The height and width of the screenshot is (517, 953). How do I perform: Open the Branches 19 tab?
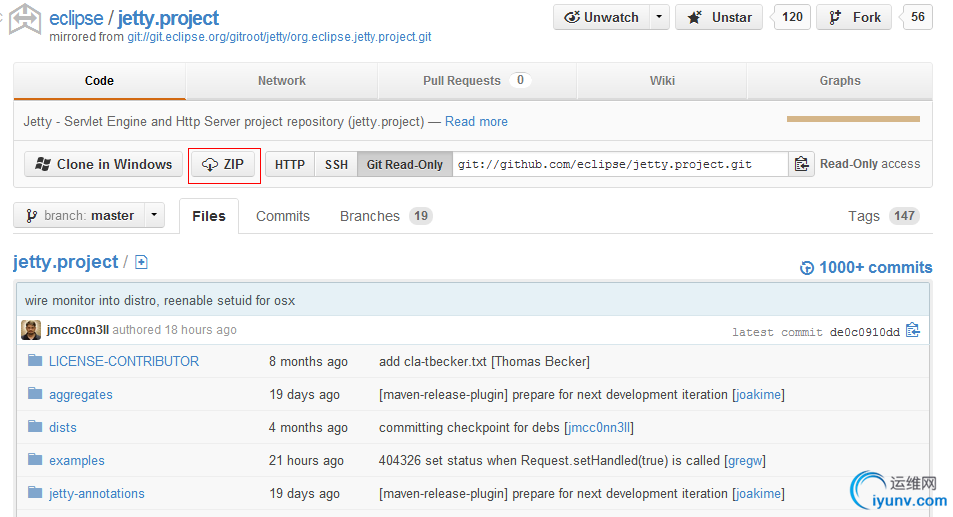(x=386, y=216)
